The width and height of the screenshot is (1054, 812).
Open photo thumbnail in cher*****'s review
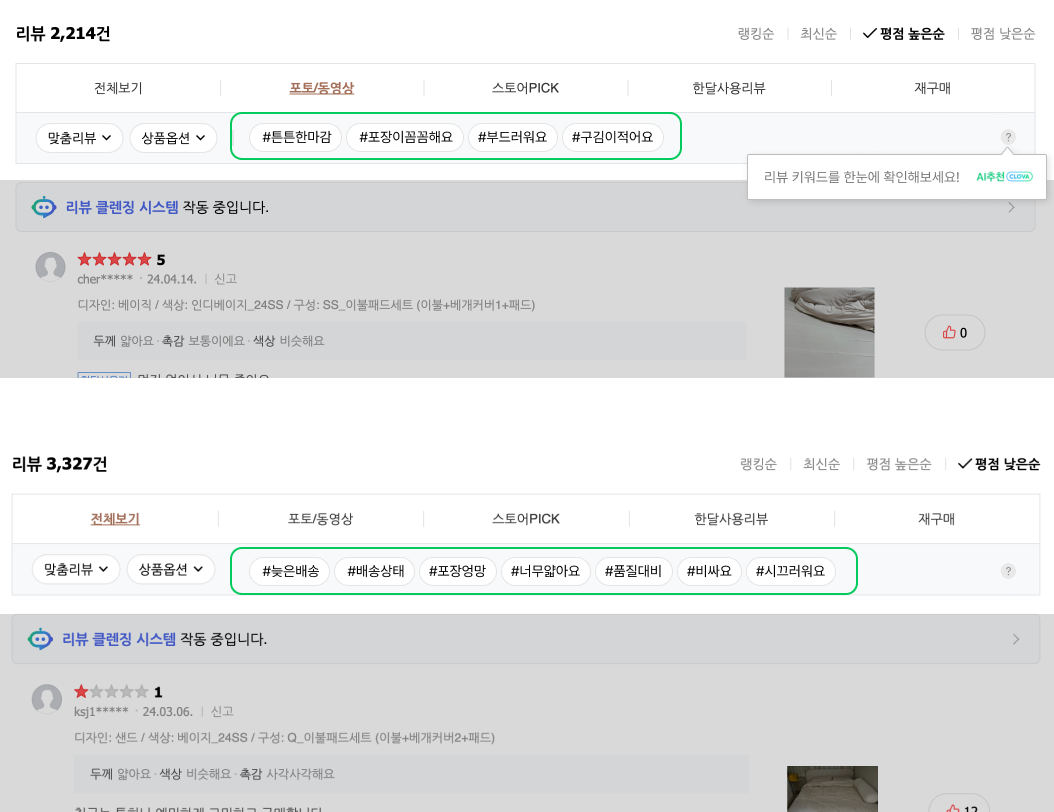click(x=829, y=332)
